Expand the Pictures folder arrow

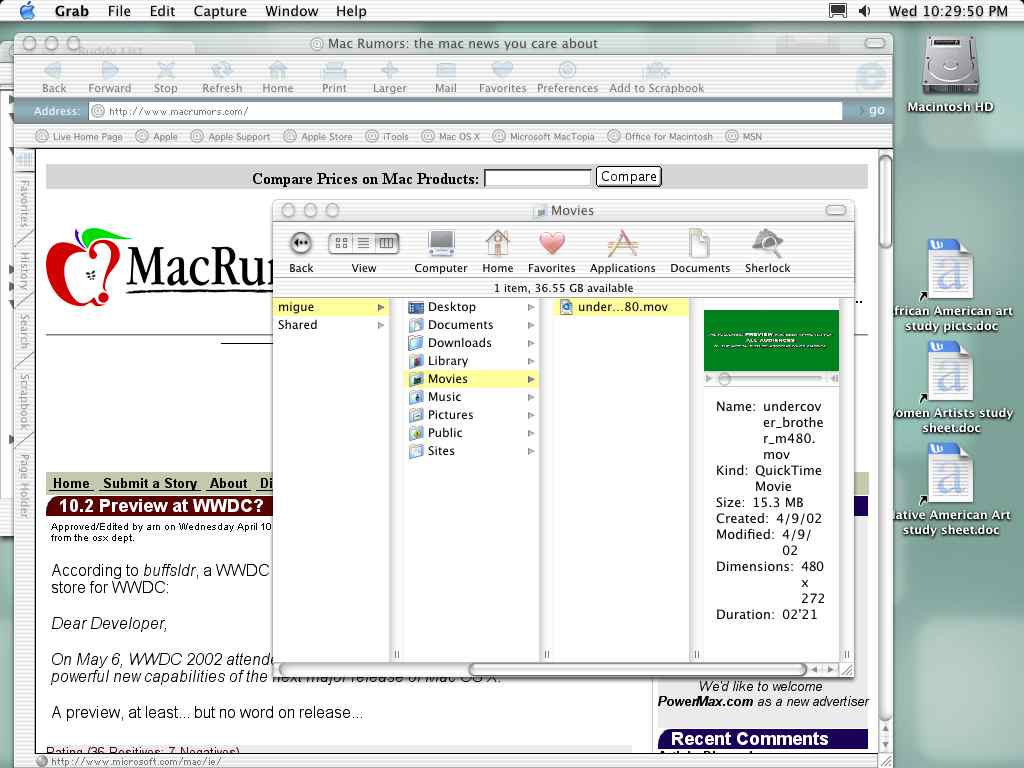(531, 415)
